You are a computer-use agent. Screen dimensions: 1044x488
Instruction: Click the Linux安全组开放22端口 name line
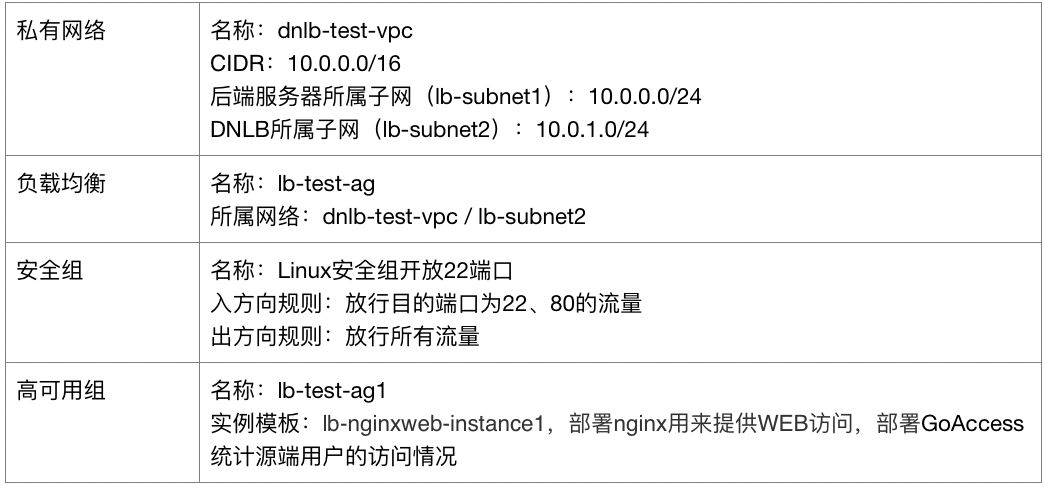point(361,271)
